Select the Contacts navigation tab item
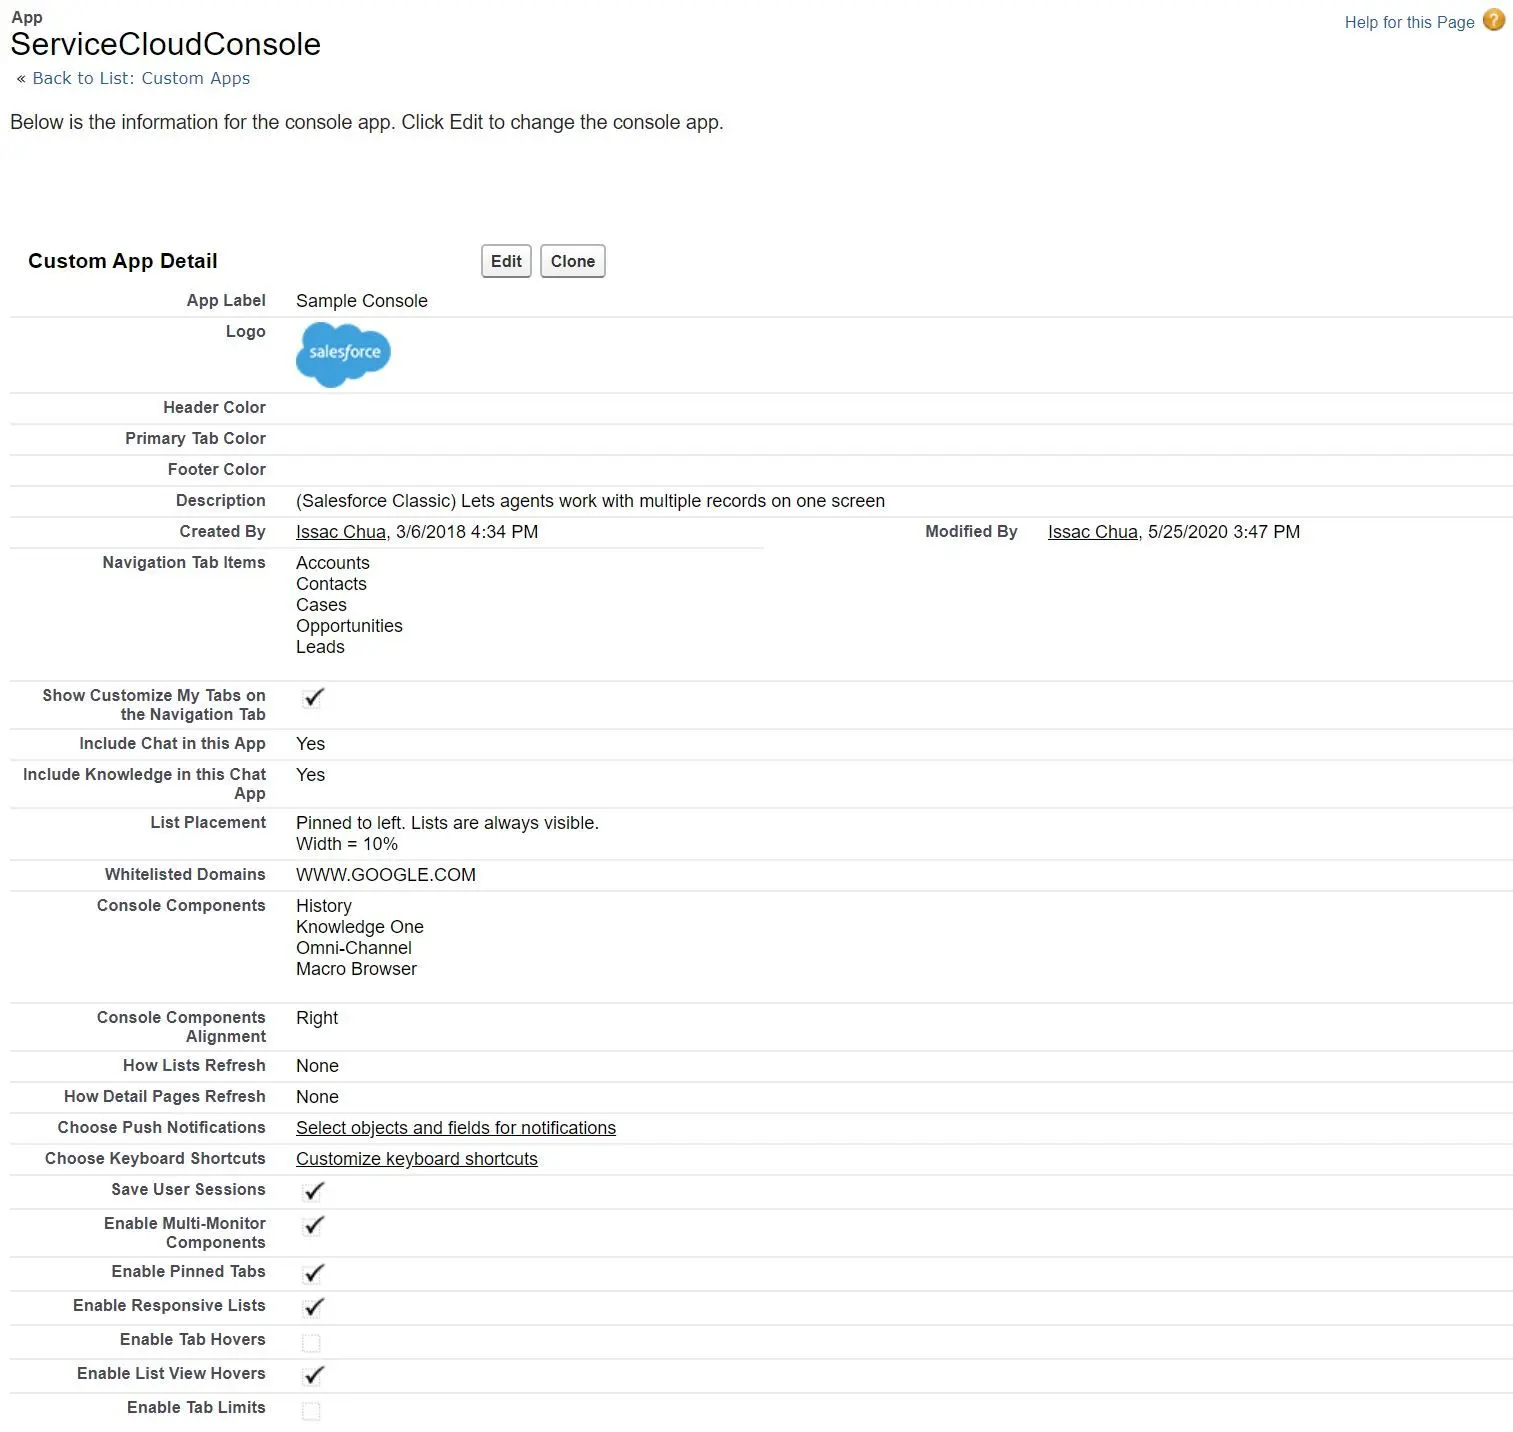This screenshot has height=1432, width=1513. [x=331, y=584]
